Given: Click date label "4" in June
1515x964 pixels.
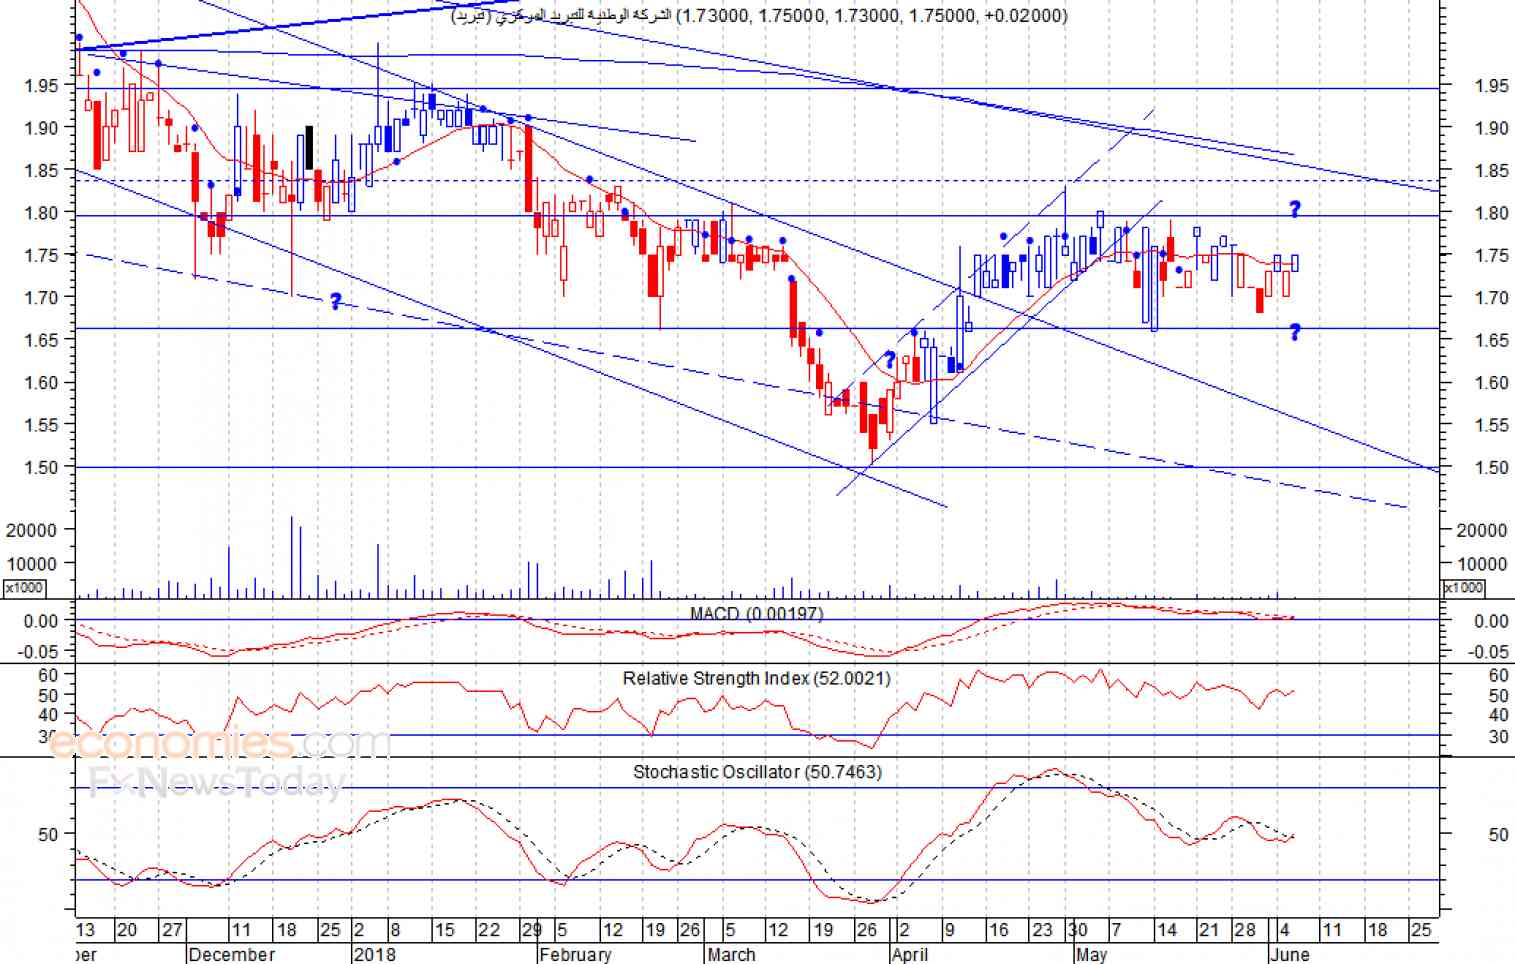Looking at the screenshot, I should (1284, 930).
